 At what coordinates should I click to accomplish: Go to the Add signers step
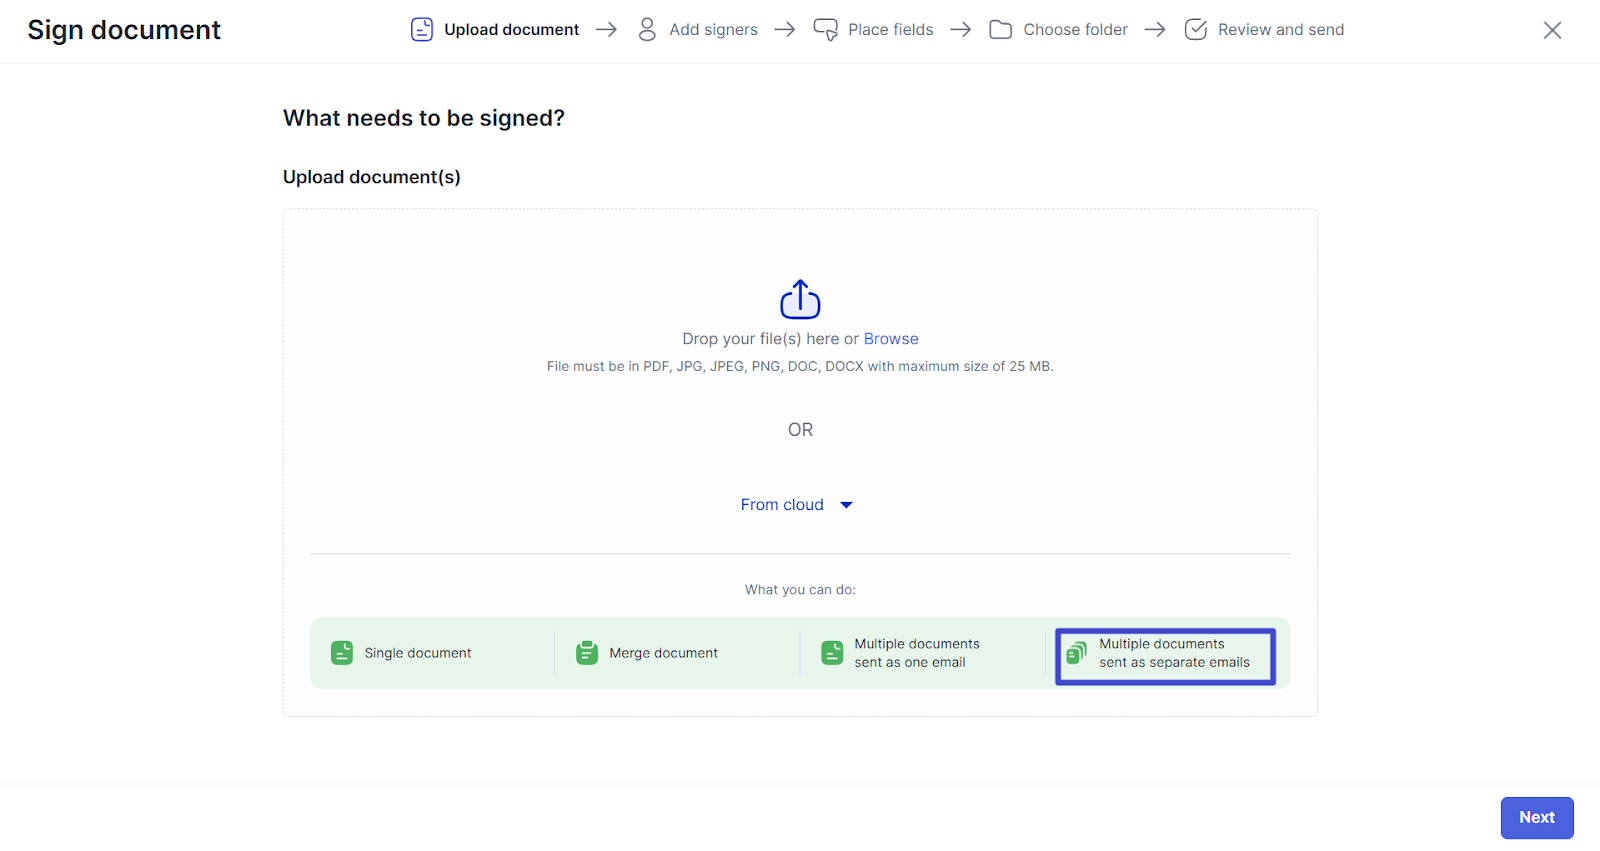click(x=713, y=30)
